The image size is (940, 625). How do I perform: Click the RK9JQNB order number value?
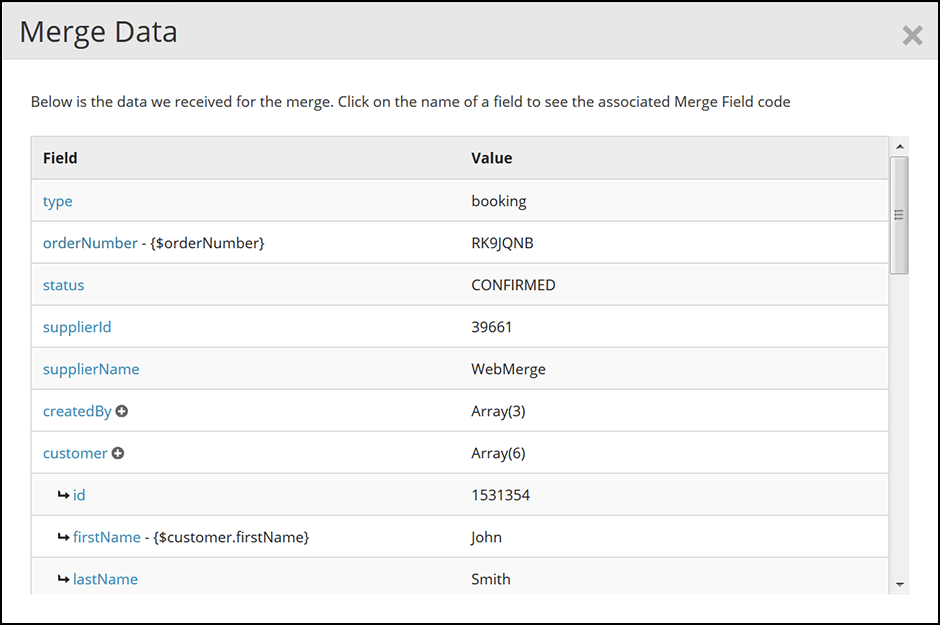point(509,243)
